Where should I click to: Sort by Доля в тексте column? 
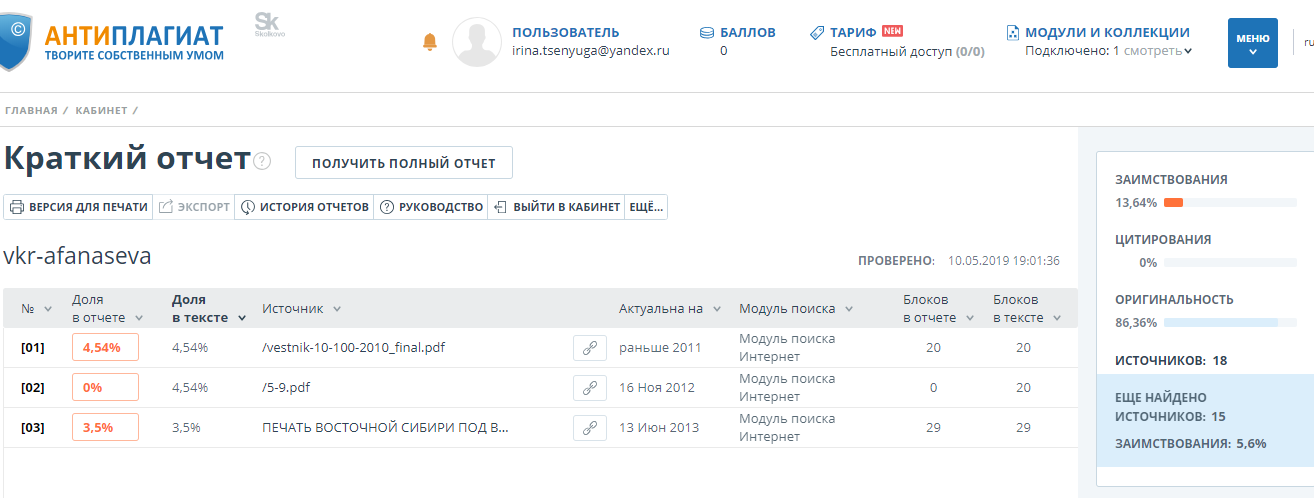point(208,308)
